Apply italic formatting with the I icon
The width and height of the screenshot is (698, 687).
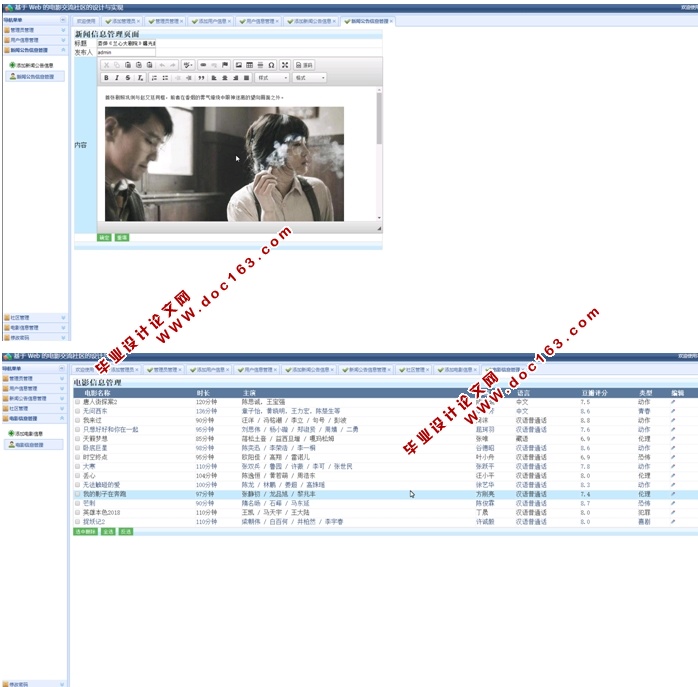tap(117, 78)
